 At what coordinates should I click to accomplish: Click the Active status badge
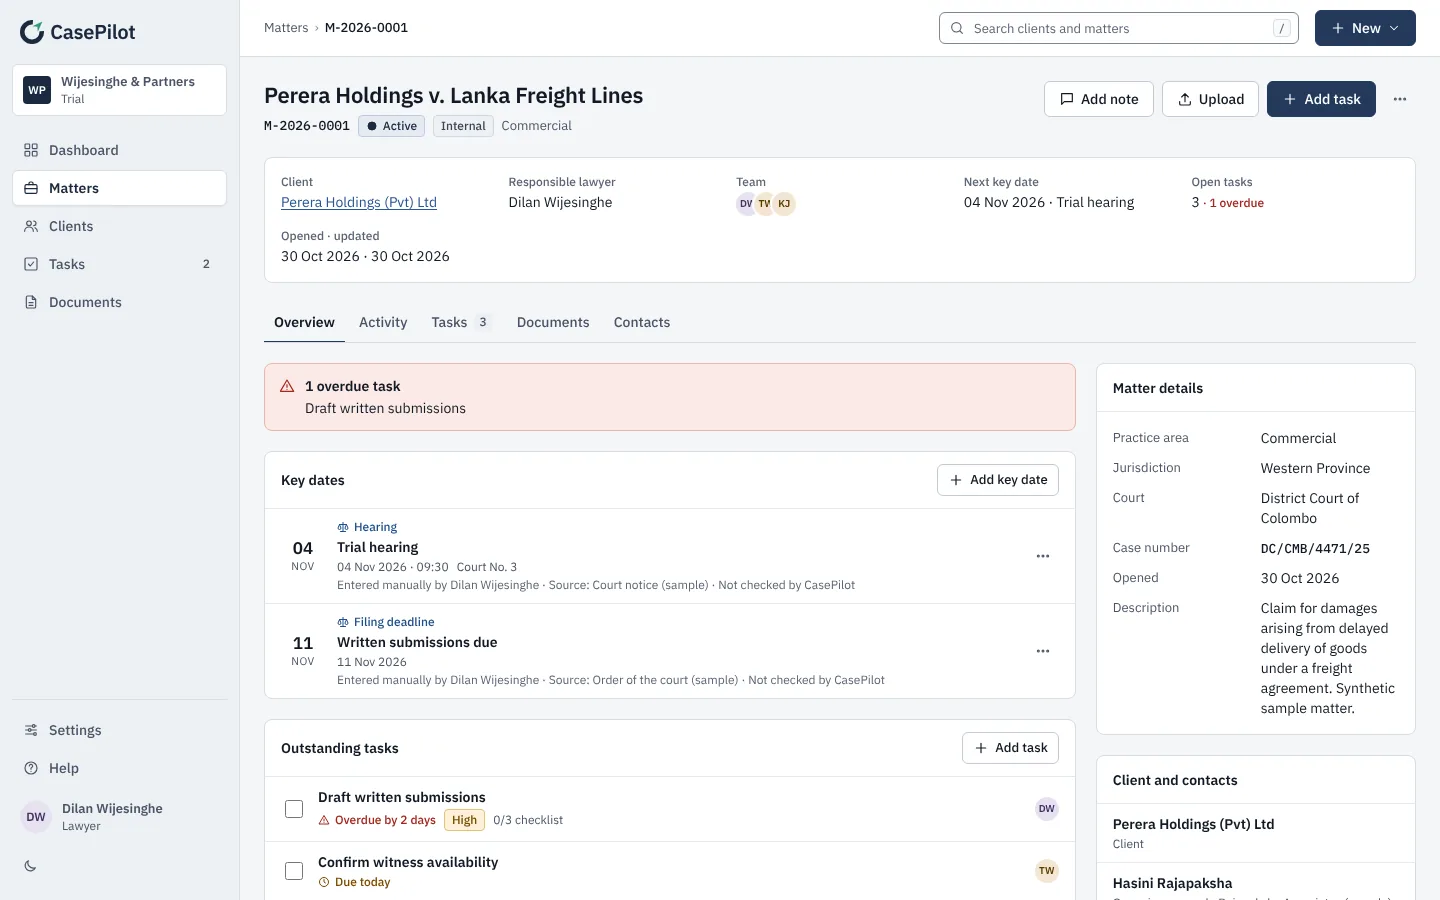point(392,126)
